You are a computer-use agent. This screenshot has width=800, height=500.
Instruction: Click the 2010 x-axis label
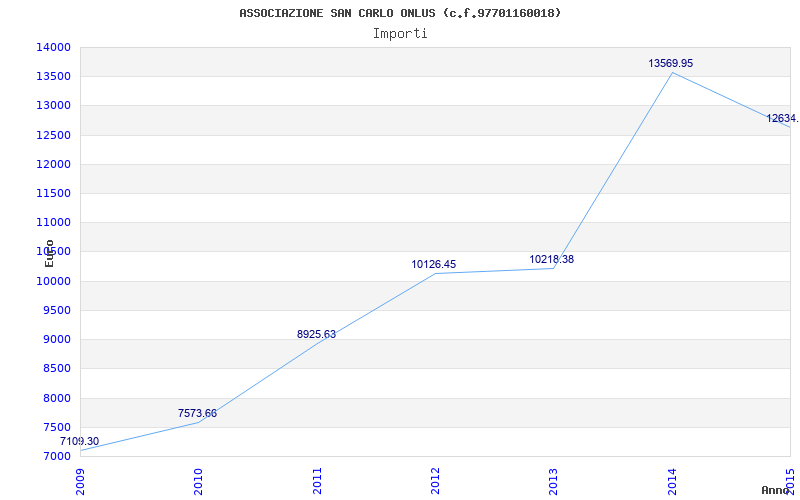click(198, 481)
